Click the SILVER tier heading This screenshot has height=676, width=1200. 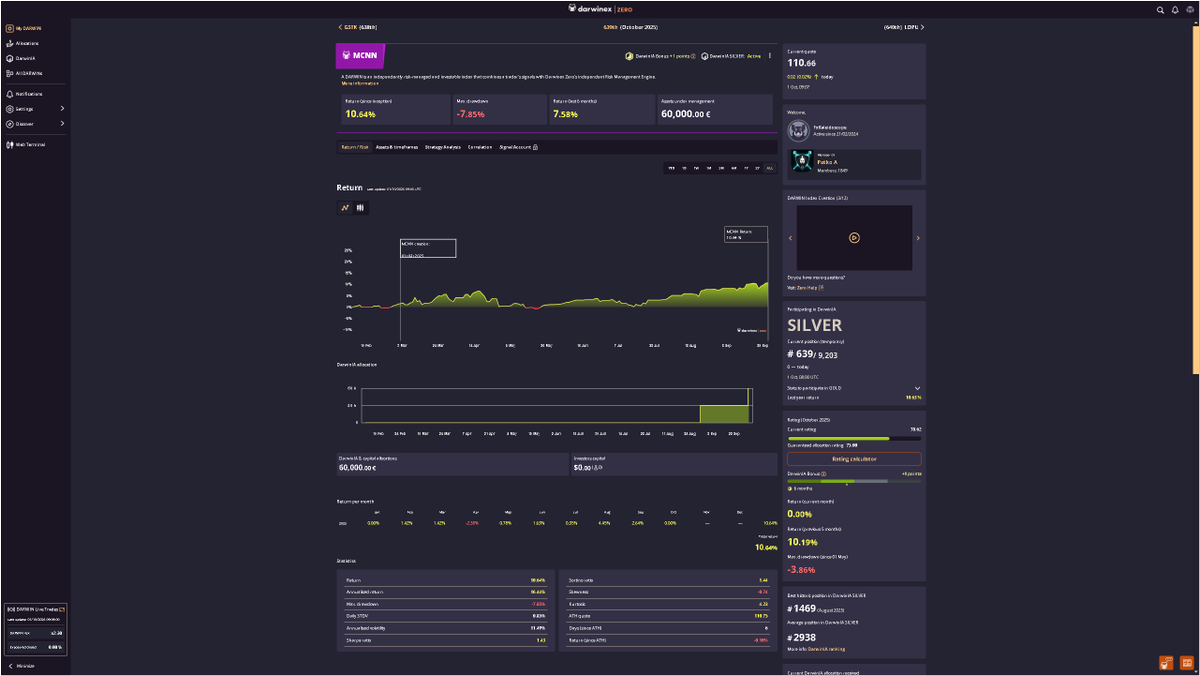point(815,325)
